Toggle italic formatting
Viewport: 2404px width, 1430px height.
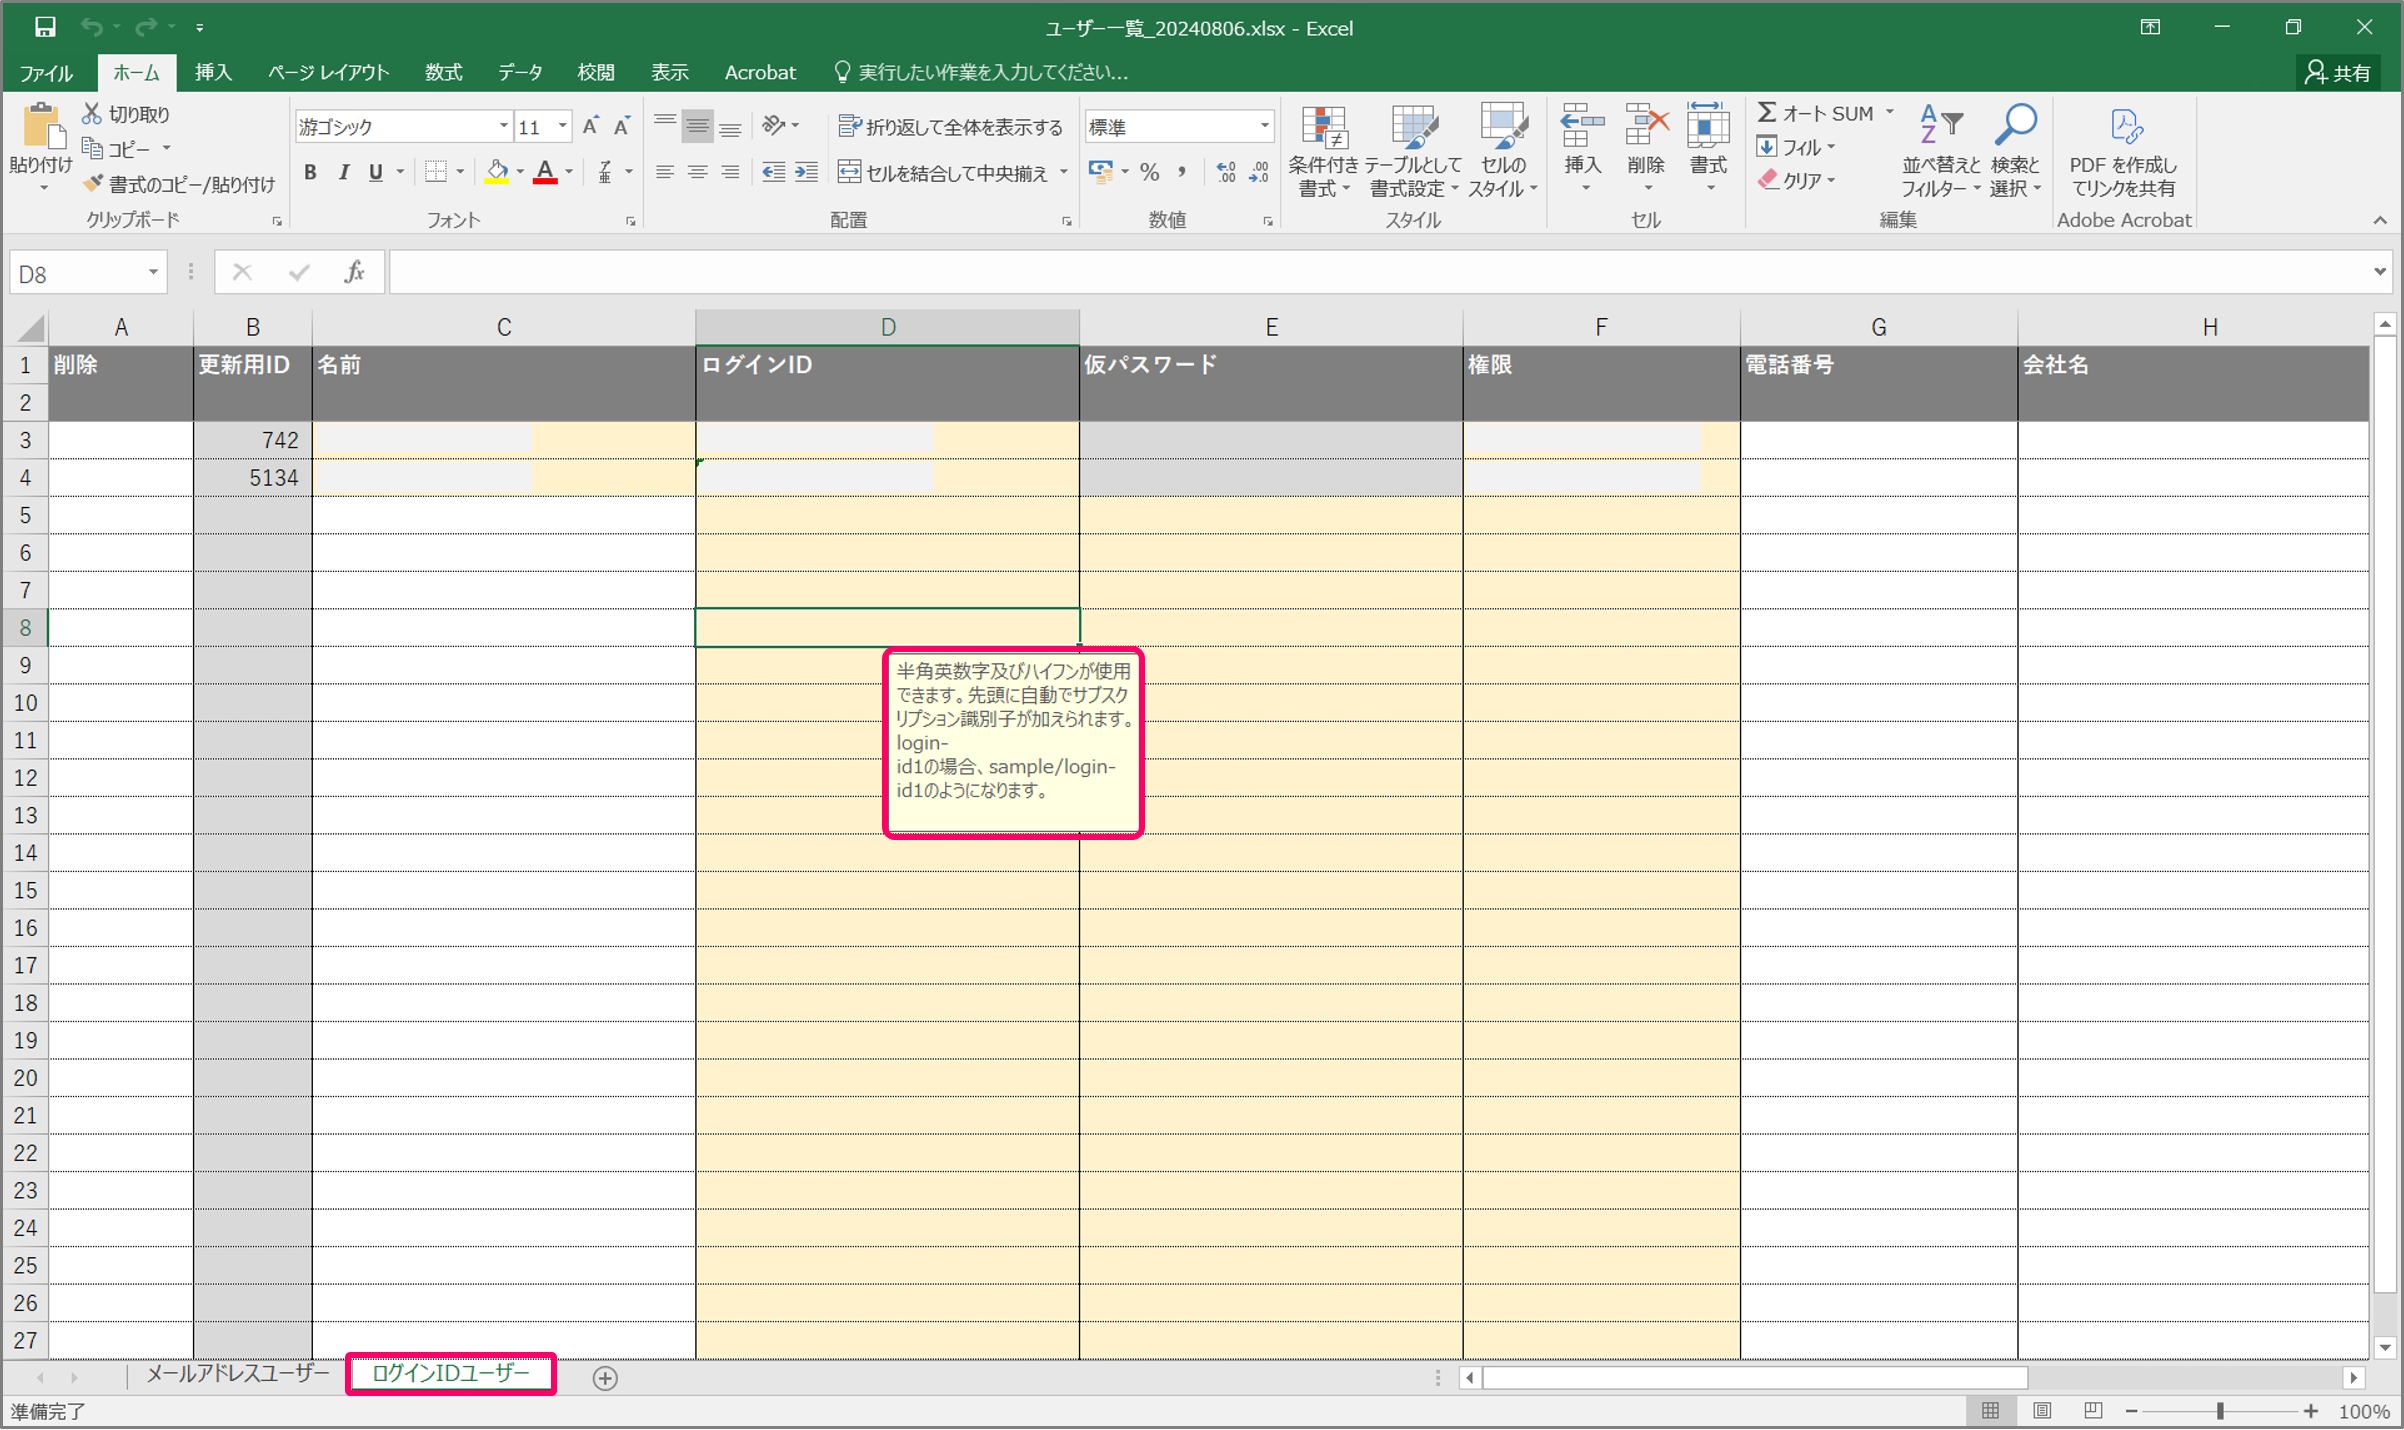343,173
